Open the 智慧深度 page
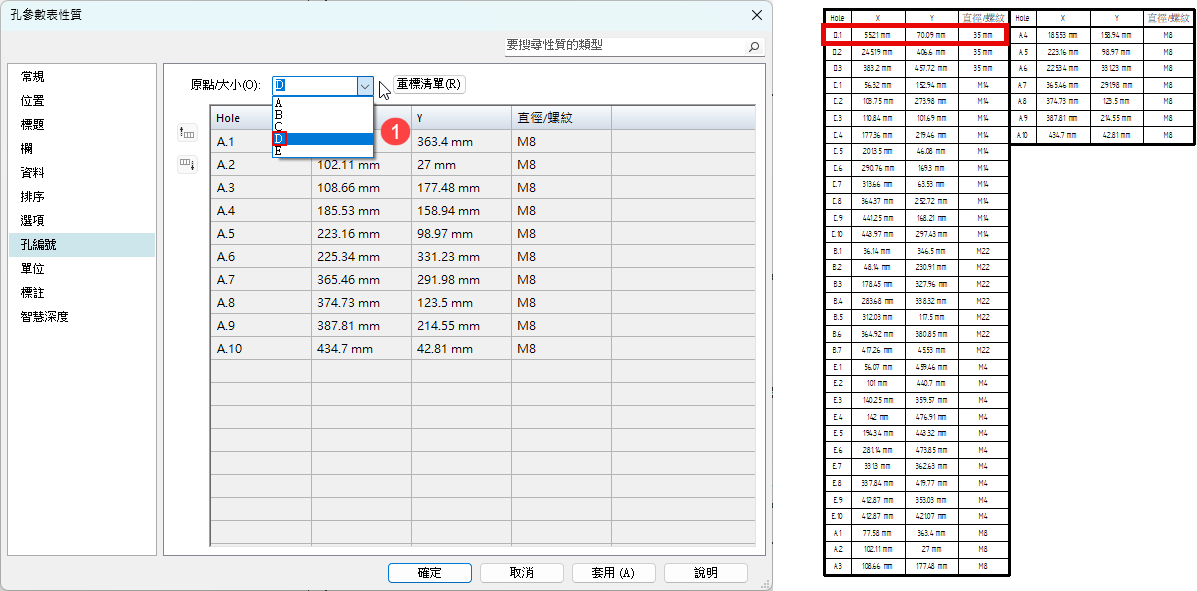 [45, 317]
